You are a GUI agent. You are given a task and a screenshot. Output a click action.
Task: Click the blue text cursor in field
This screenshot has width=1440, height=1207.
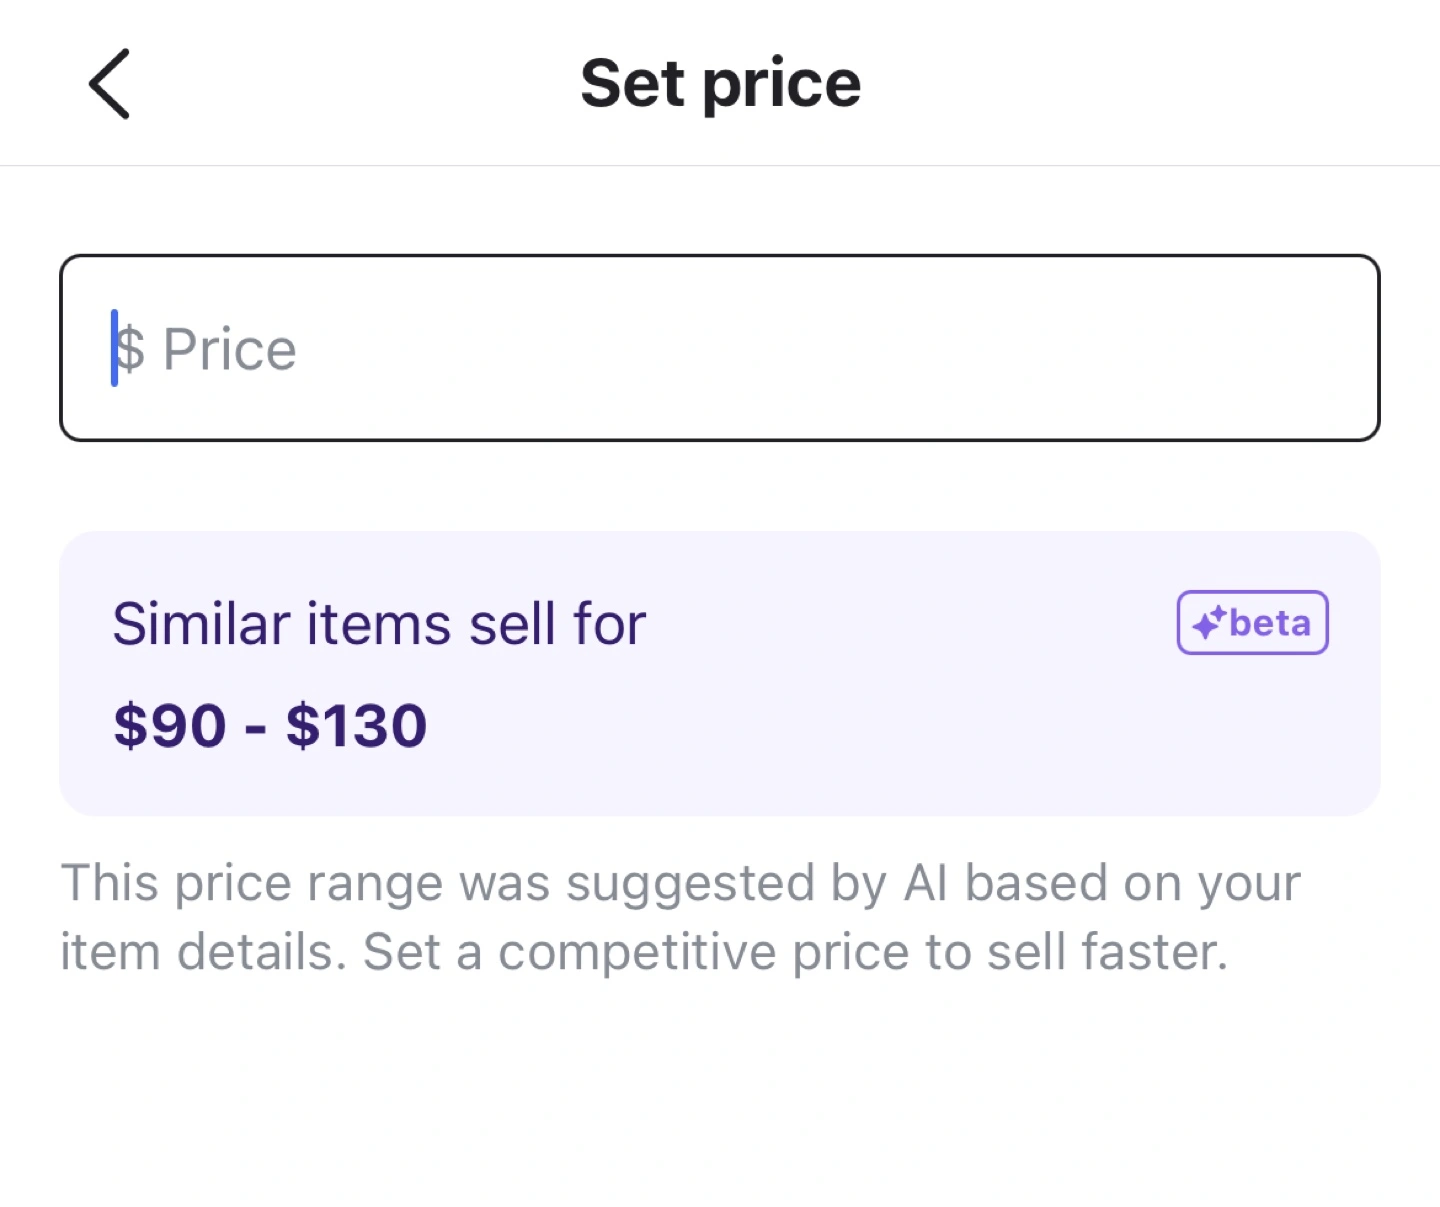pyautogui.click(x=114, y=348)
